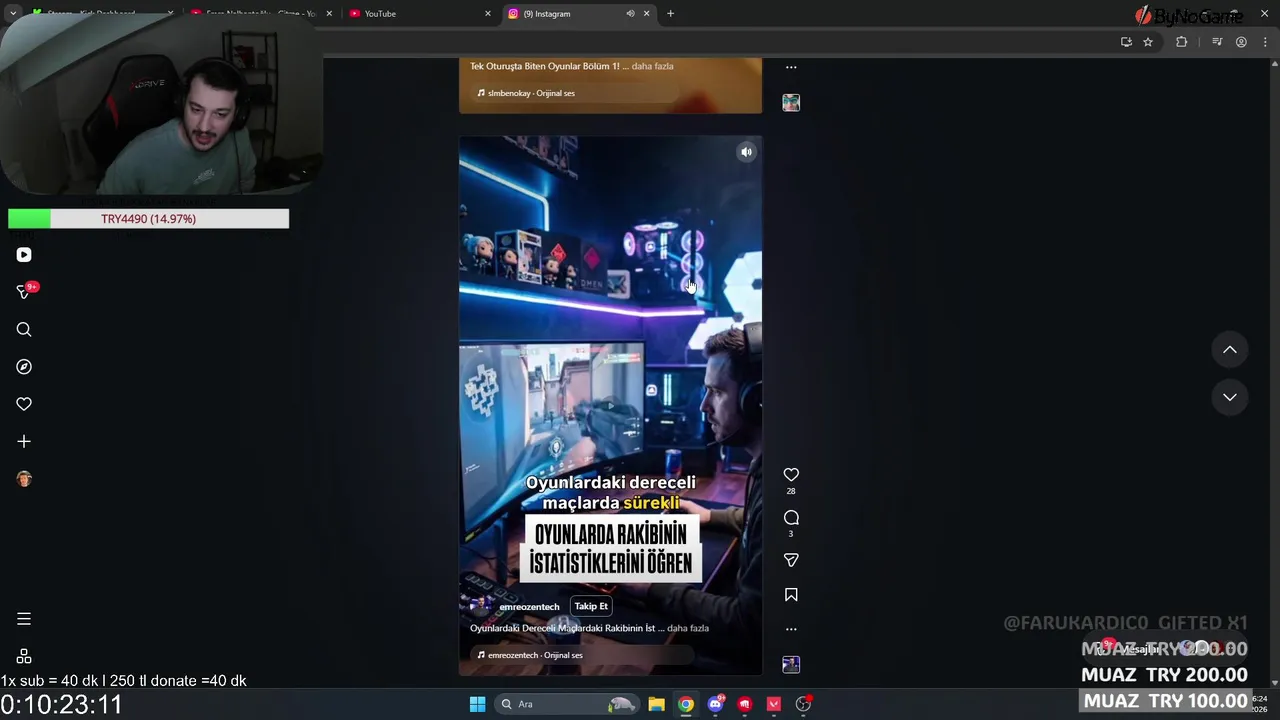This screenshot has width=1280, height=720.
Task: Save the emreozentech reel with bookmark
Action: tap(791, 595)
